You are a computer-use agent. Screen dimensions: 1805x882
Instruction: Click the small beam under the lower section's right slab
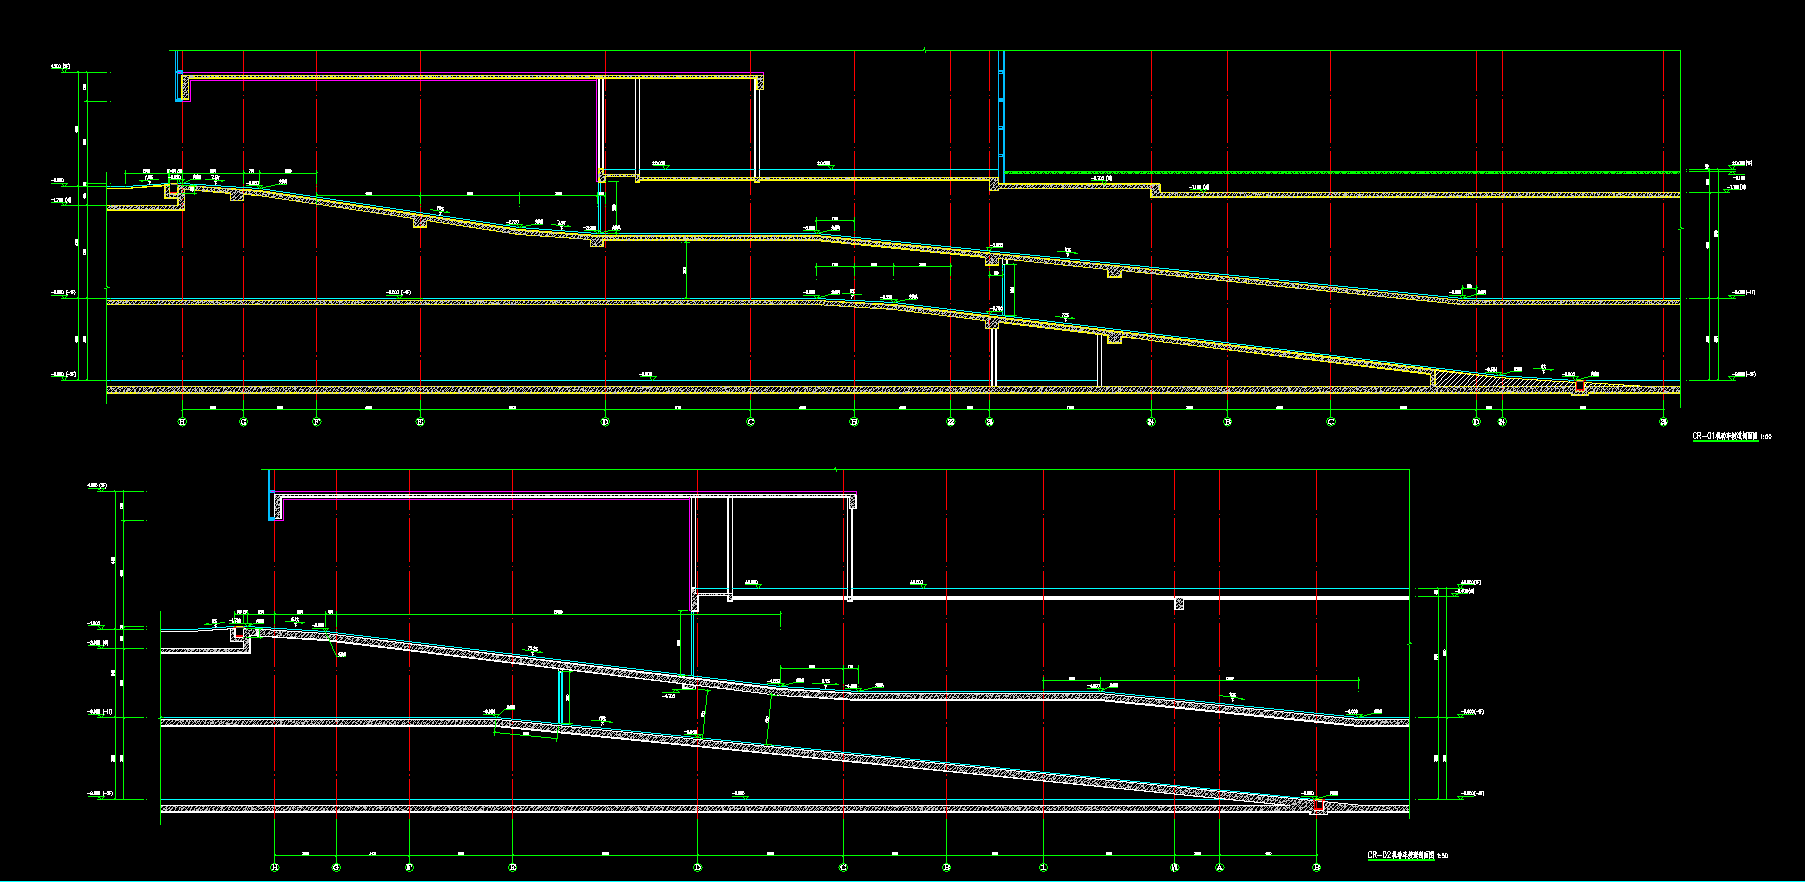(x=1179, y=604)
